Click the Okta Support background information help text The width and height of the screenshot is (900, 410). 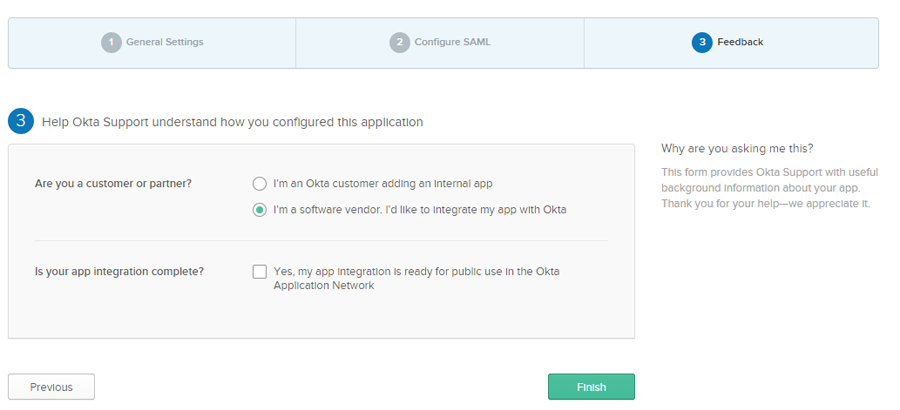click(x=768, y=188)
